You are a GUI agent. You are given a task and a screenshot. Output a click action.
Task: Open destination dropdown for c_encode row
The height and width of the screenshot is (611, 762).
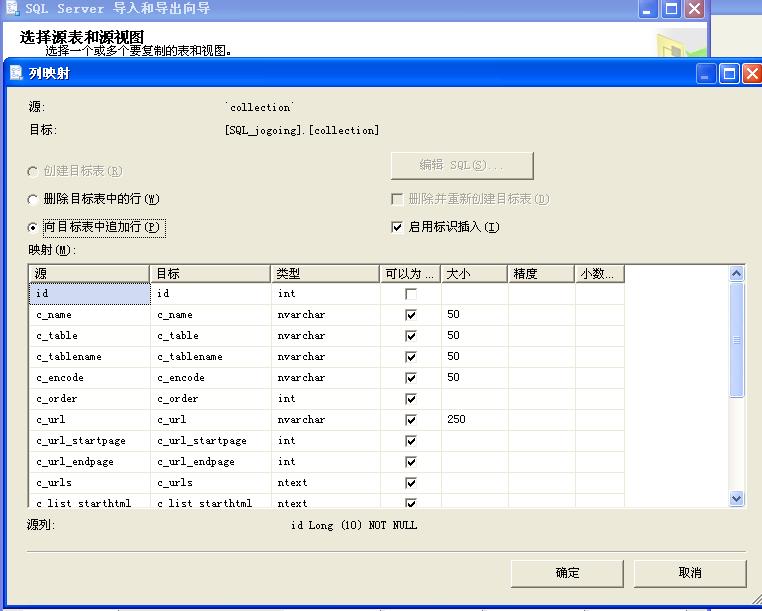point(210,378)
